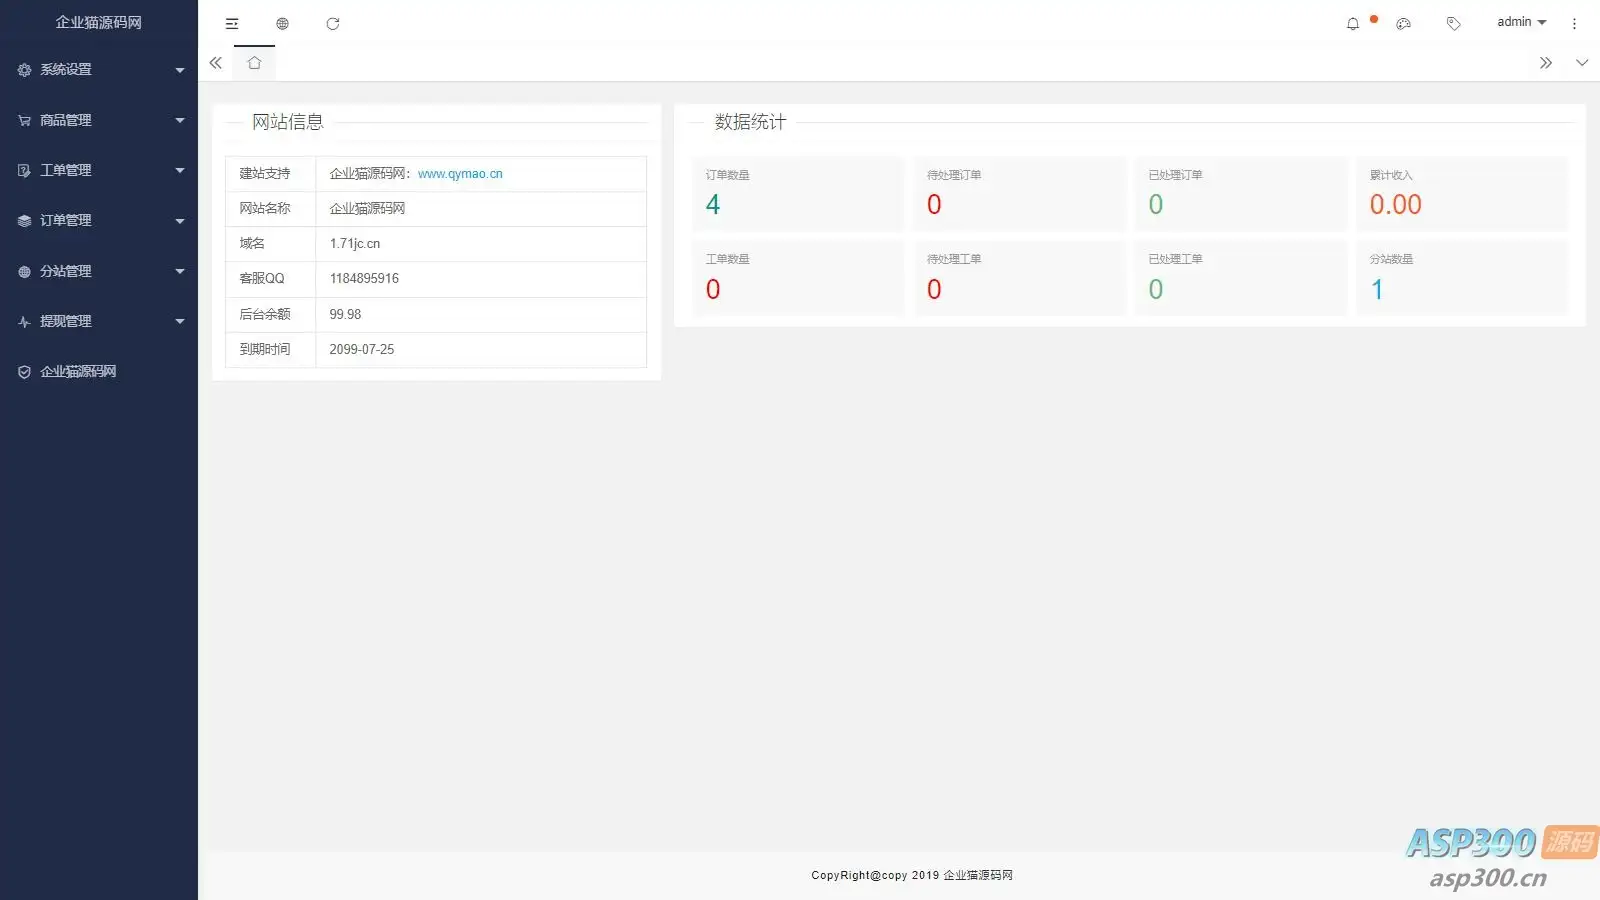Open the www.qymao.cn link
The image size is (1600, 900).
coord(460,174)
